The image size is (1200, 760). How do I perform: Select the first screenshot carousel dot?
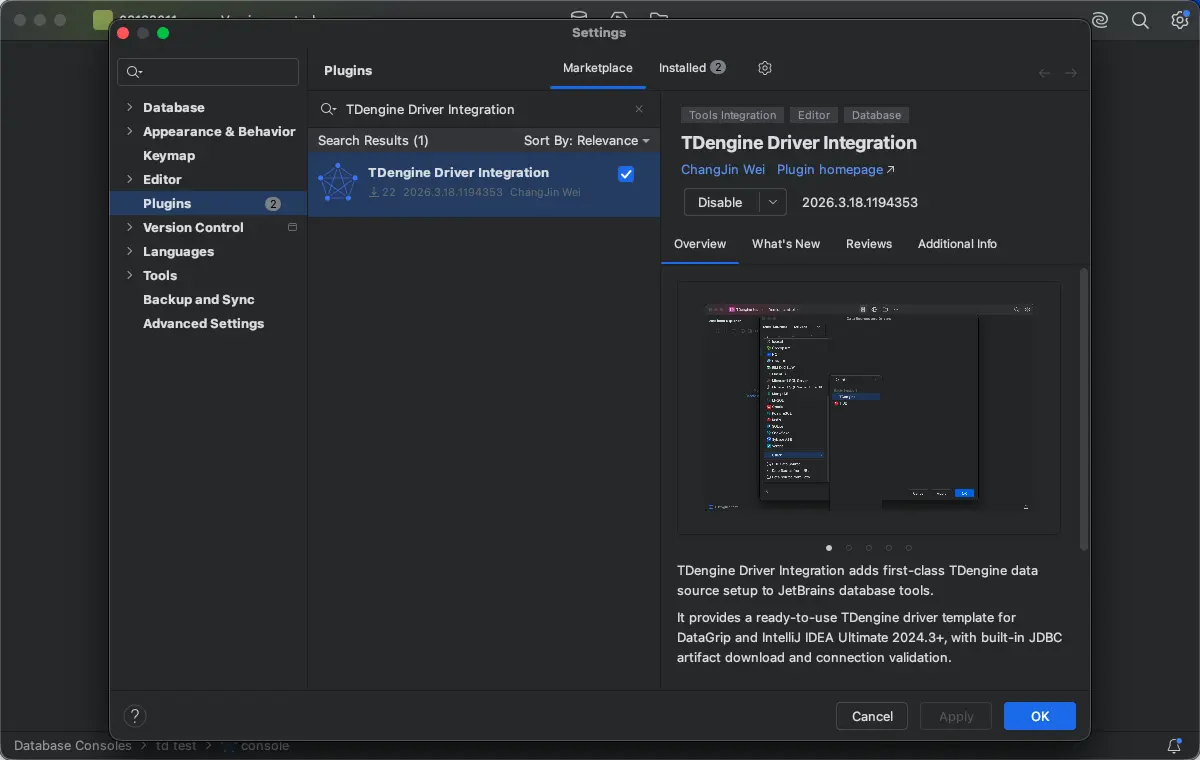(x=829, y=548)
